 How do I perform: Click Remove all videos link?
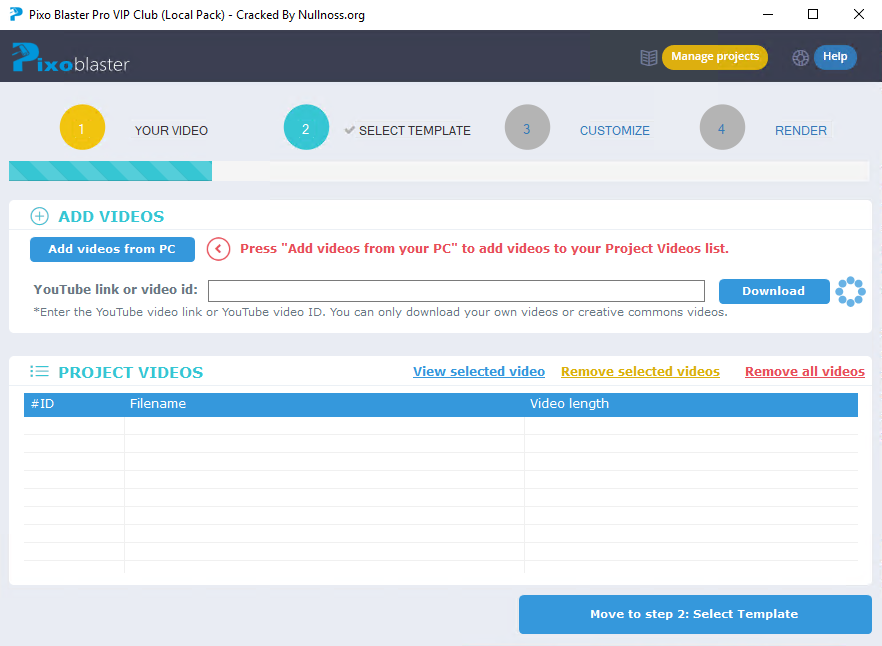(x=804, y=371)
